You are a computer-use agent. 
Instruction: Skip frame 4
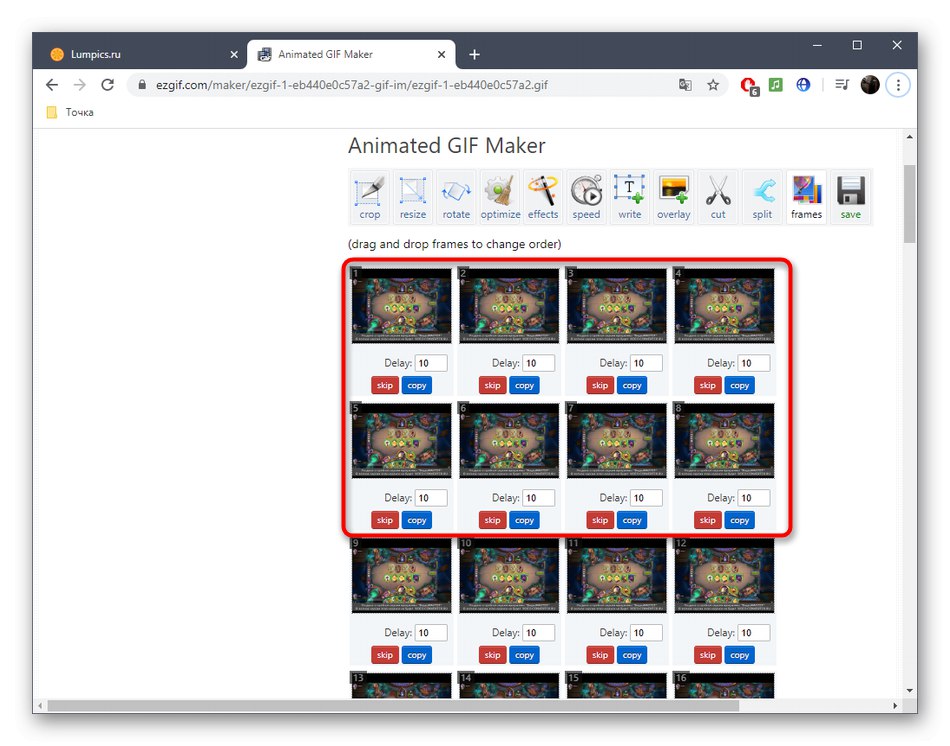click(708, 385)
